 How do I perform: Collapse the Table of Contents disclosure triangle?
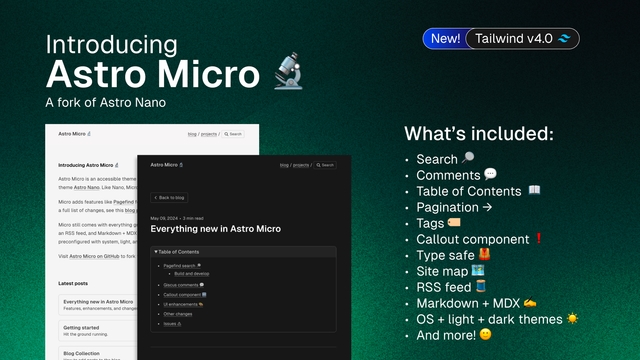156,252
